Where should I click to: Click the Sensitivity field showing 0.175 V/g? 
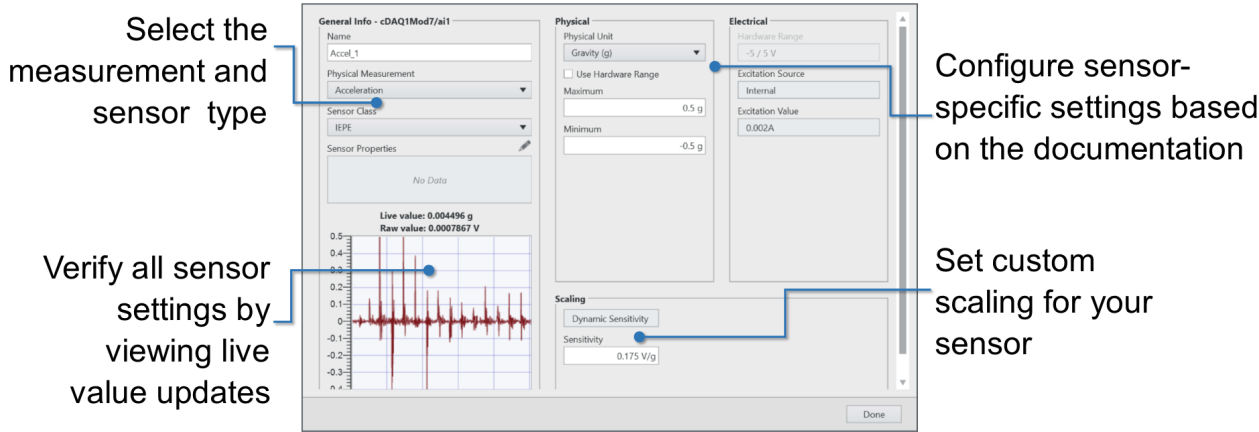(x=611, y=356)
